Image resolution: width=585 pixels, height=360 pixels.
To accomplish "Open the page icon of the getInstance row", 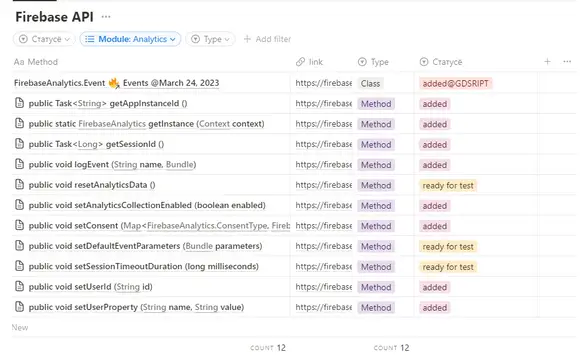I will (x=19, y=123).
